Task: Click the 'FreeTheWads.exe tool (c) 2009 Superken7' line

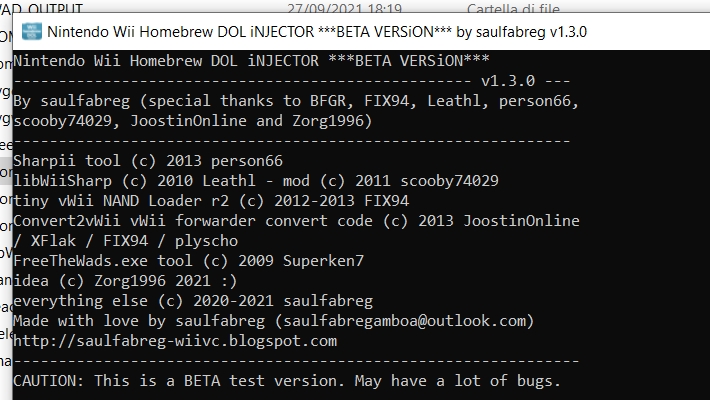Action: point(188,261)
